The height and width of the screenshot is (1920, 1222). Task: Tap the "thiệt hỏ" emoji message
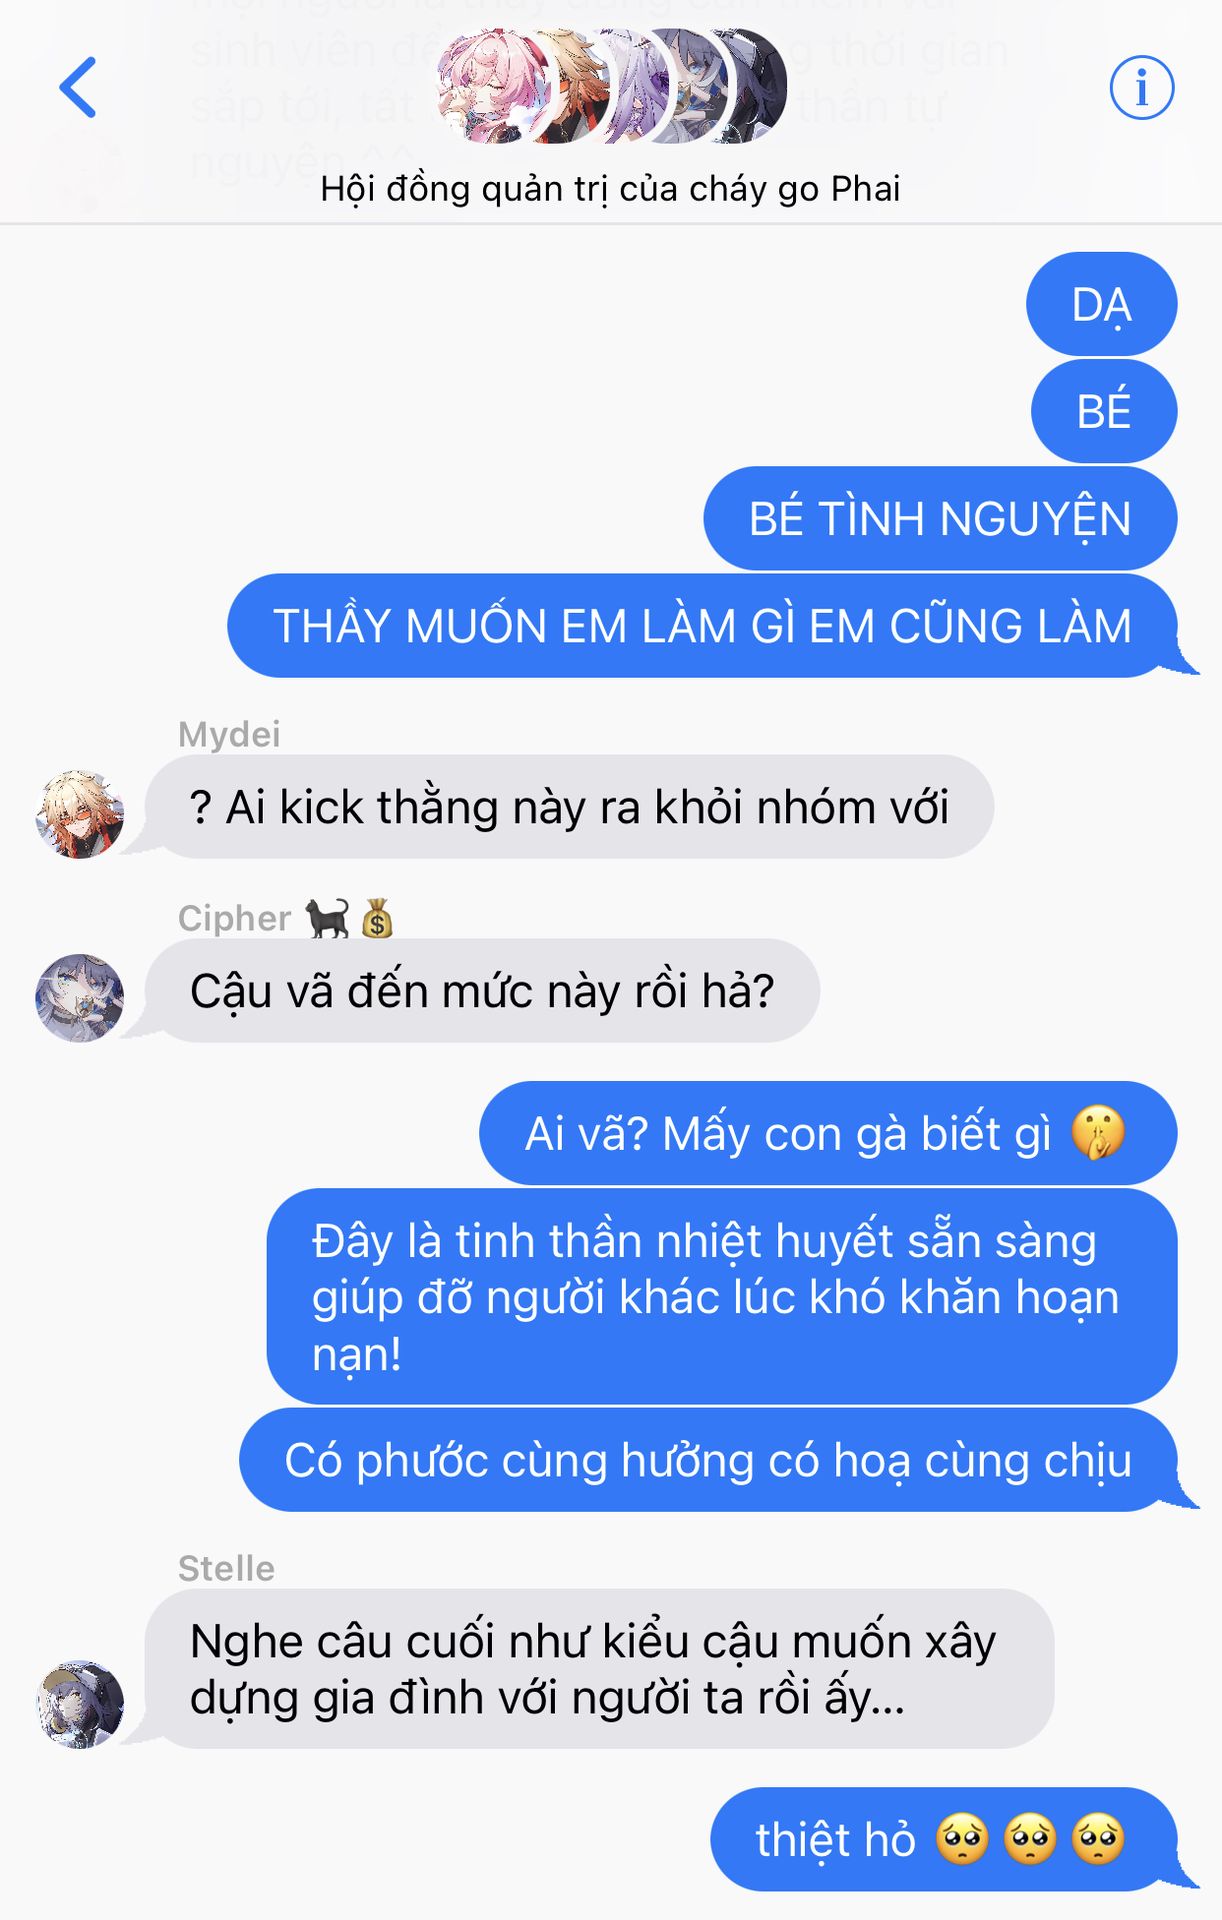pyautogui.click(x=943, y=1839)
